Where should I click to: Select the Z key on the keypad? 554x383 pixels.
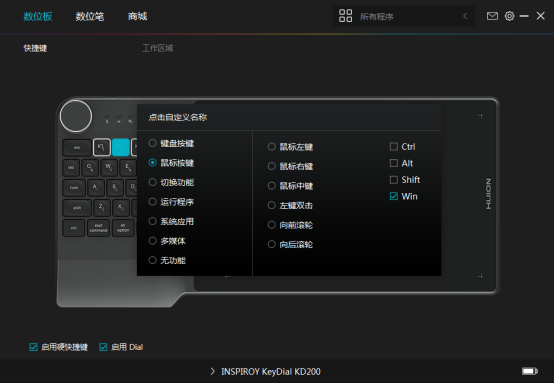tap(102, 208)
